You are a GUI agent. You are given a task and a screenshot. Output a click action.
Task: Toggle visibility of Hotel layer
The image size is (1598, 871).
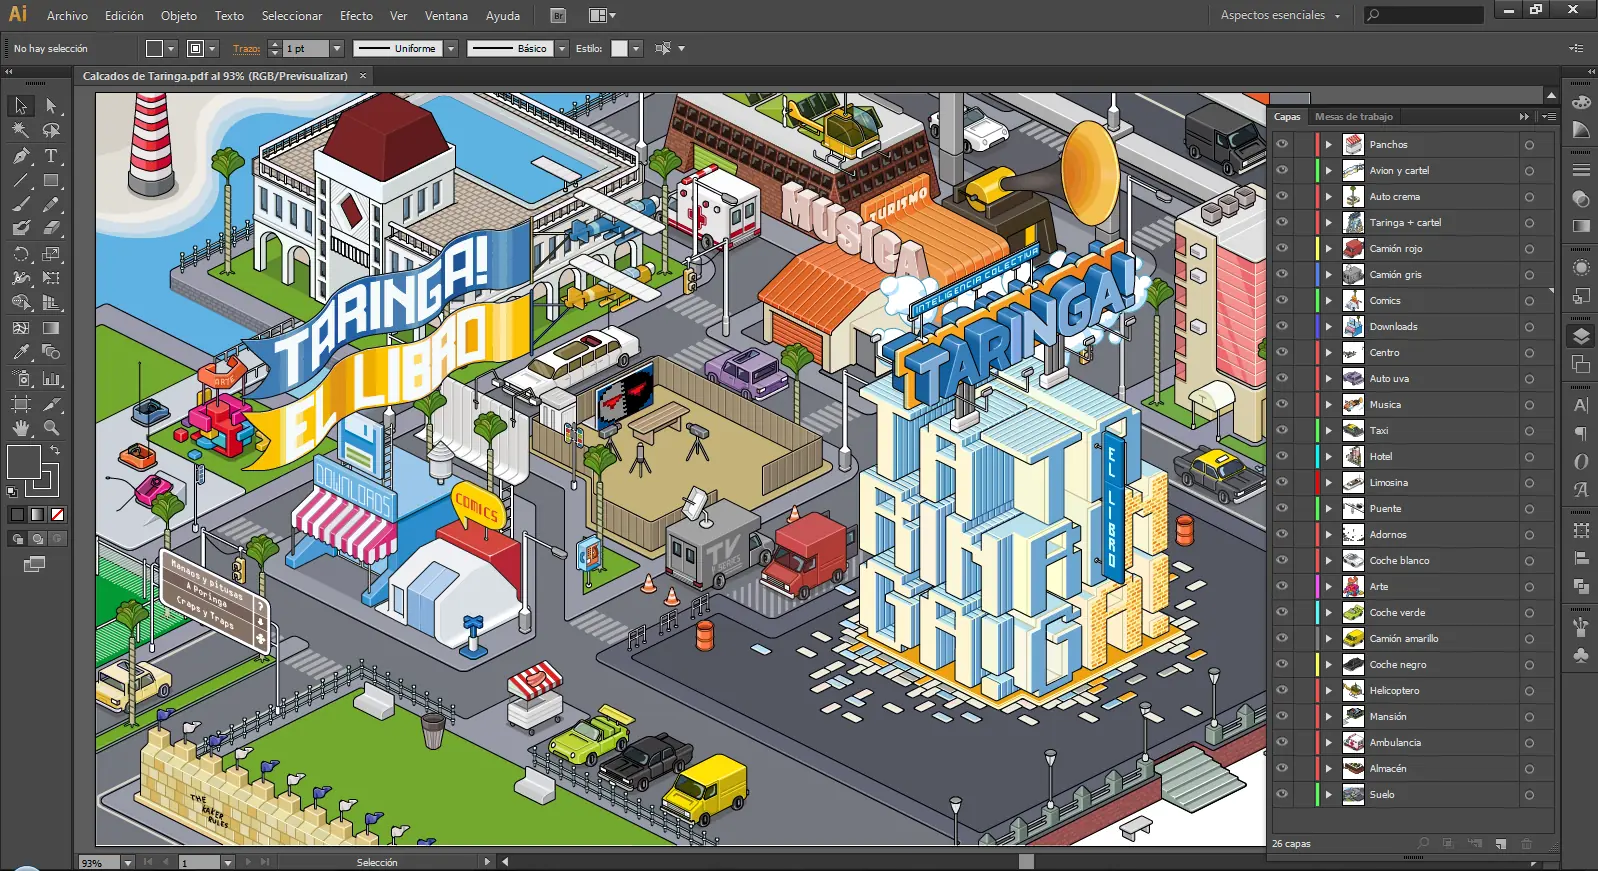[1282, 456]
